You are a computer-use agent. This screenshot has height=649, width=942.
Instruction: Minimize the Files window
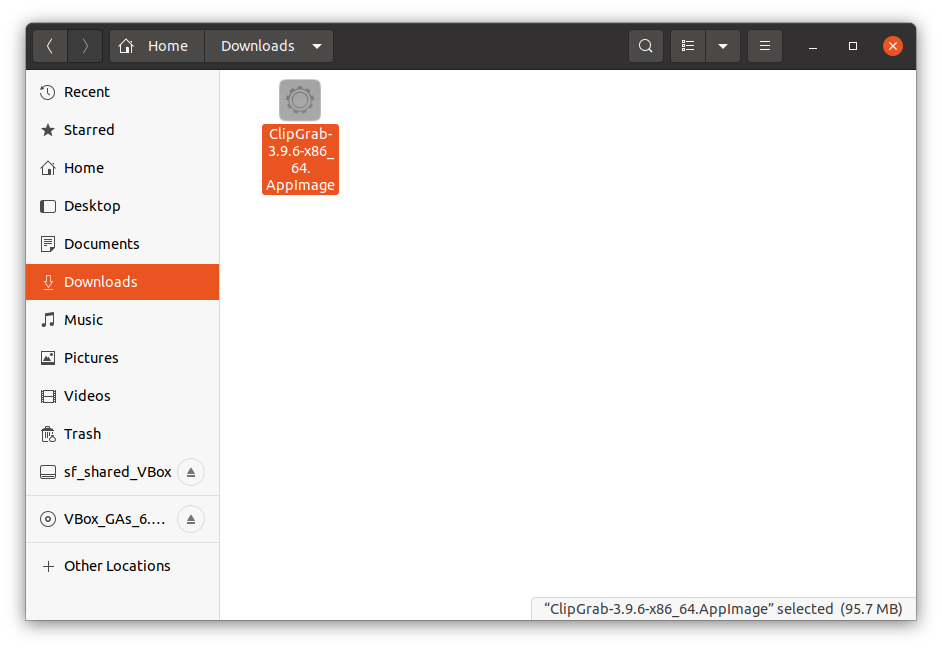(x=813, y=46)
